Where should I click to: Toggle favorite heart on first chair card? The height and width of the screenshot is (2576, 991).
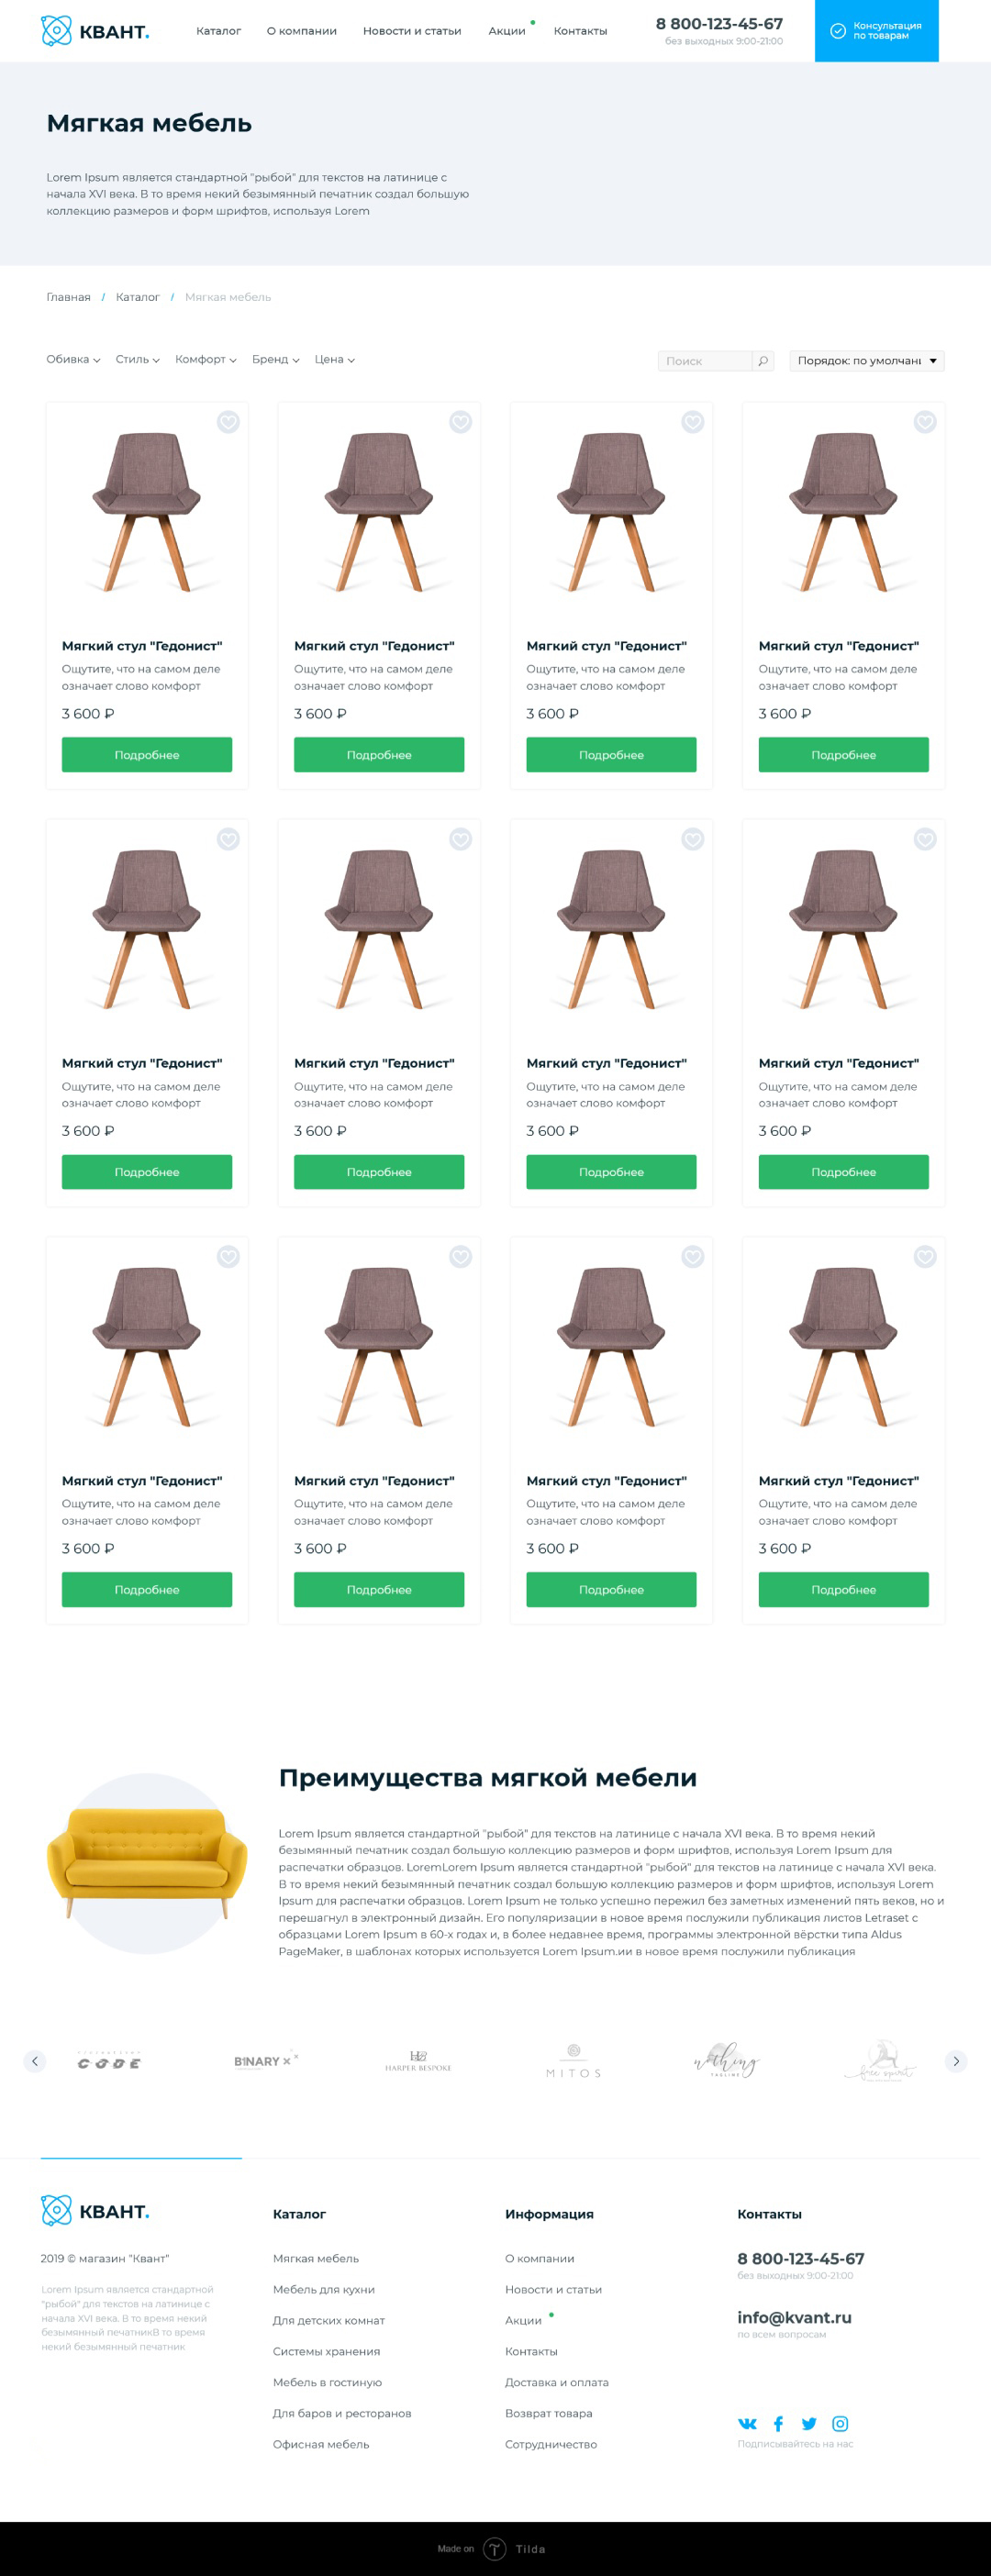point(228,422)
